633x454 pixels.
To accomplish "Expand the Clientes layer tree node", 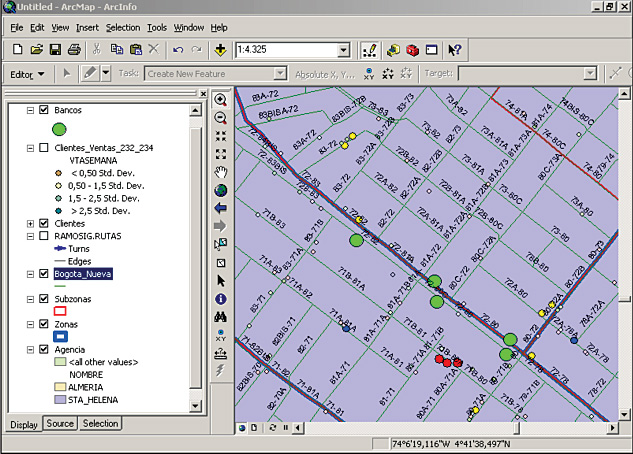I will 30,223.
